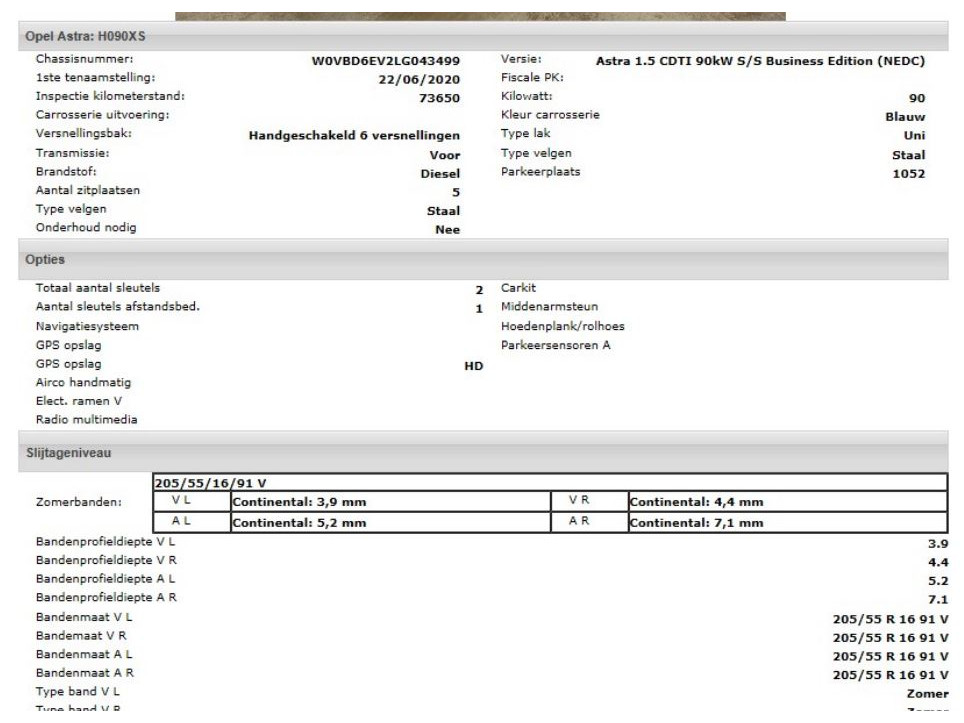964x723 pixels.
Task: Click the Onderhoud nodig value Nee
Action: (x=447, y=229)
